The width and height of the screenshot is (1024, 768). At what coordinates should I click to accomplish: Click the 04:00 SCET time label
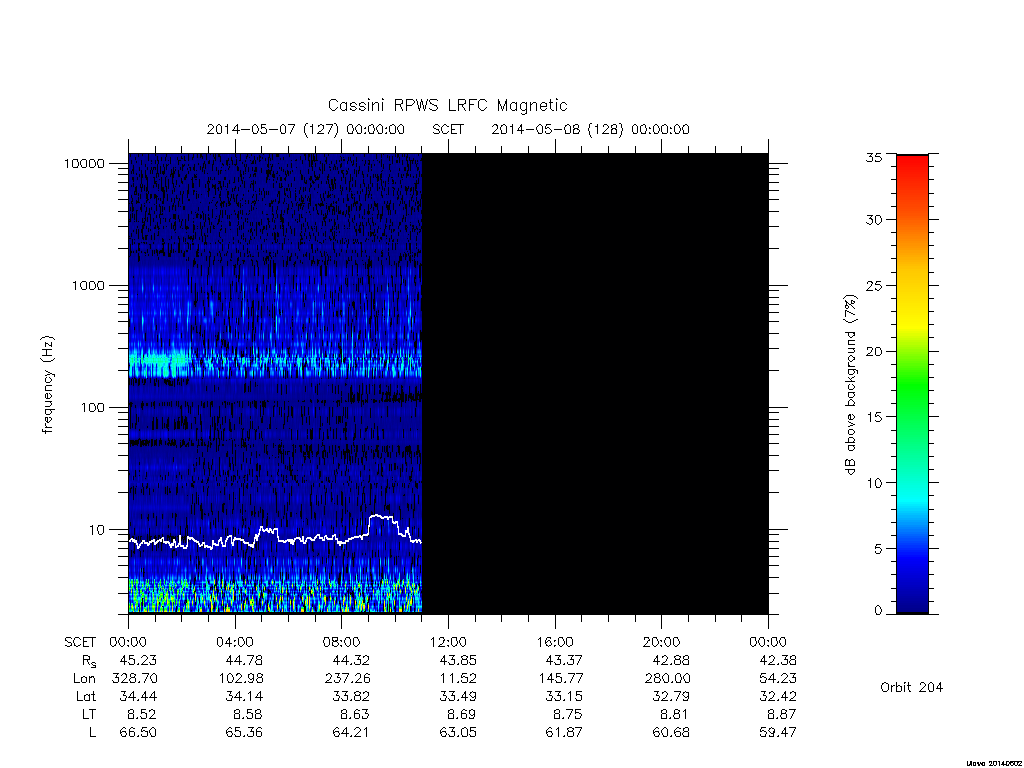[234, 642]
